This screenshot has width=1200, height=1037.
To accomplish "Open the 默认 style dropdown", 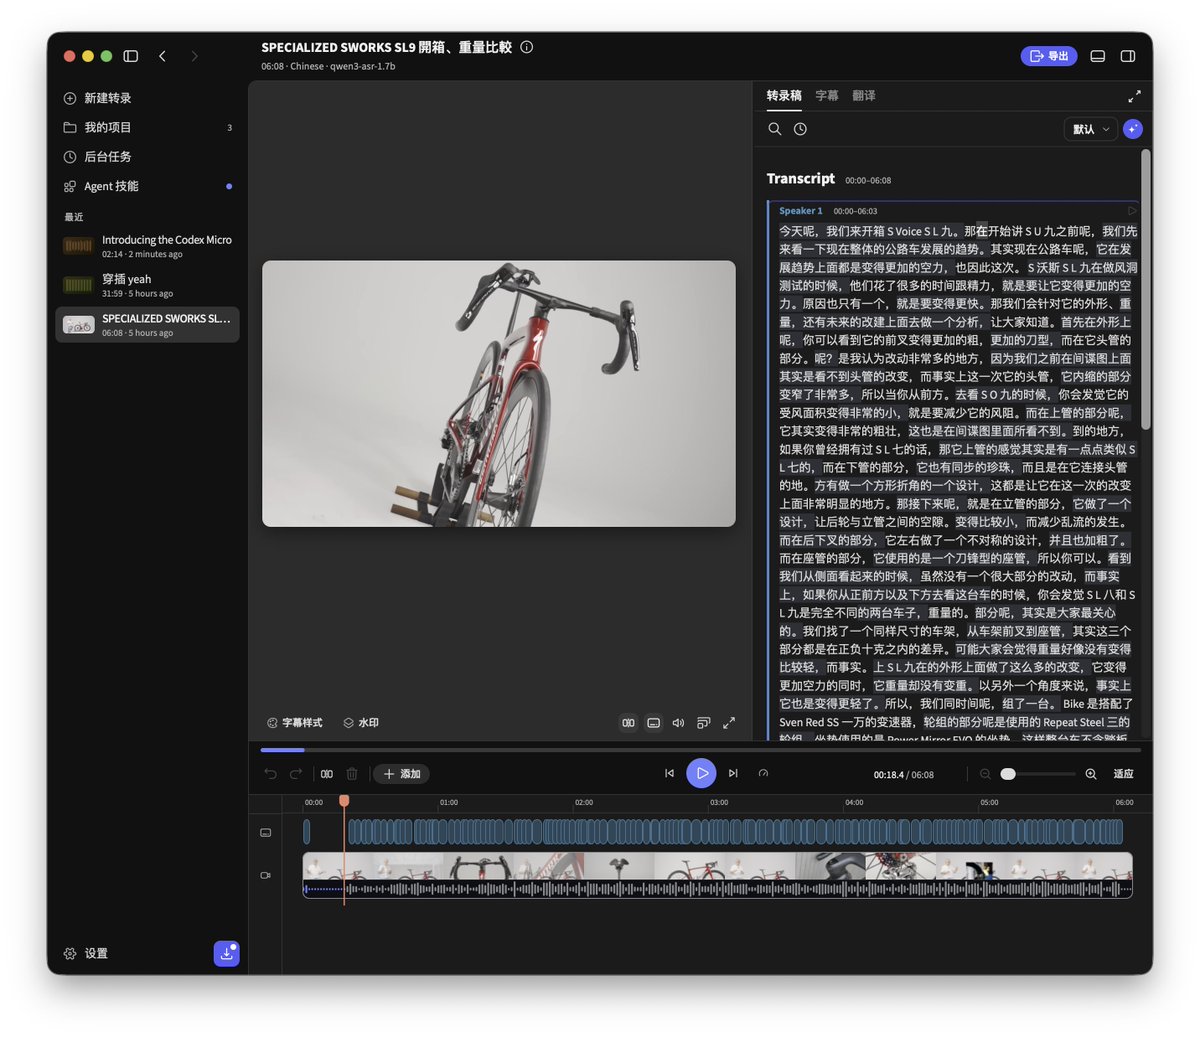I will [1090, 129].
